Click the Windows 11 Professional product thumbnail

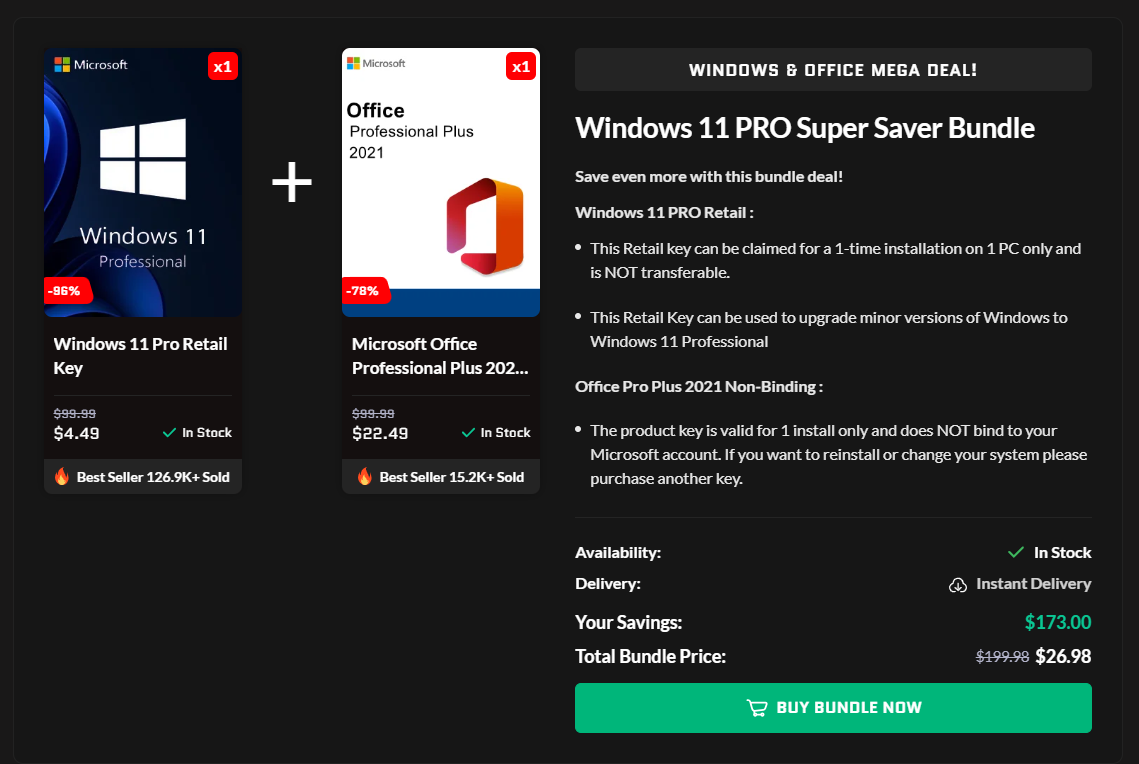tap(142, 181)
